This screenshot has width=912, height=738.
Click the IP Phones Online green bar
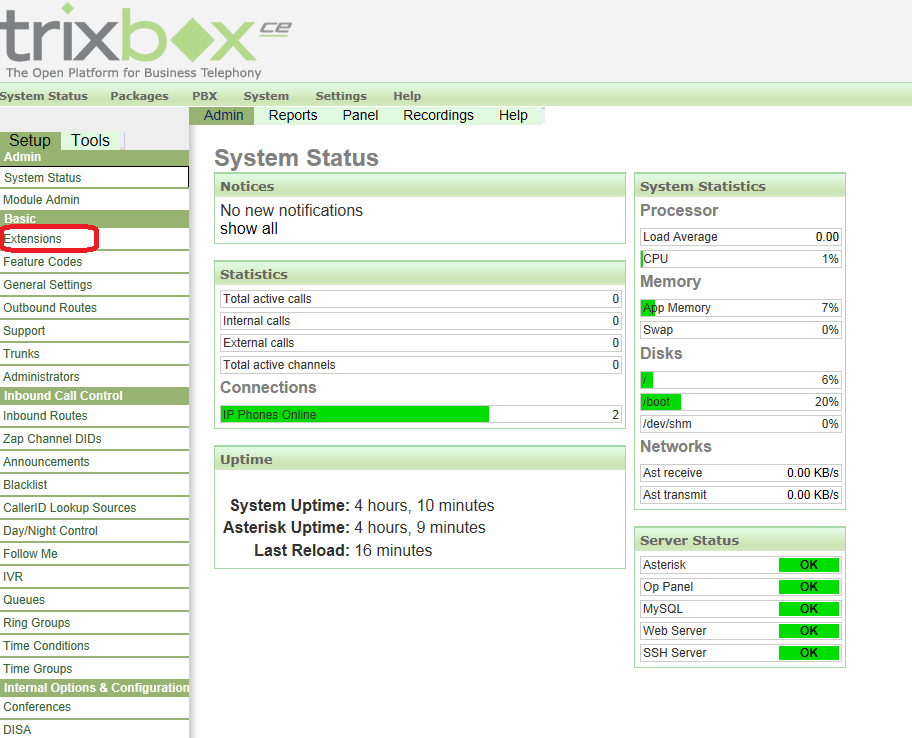coord(355,414)
